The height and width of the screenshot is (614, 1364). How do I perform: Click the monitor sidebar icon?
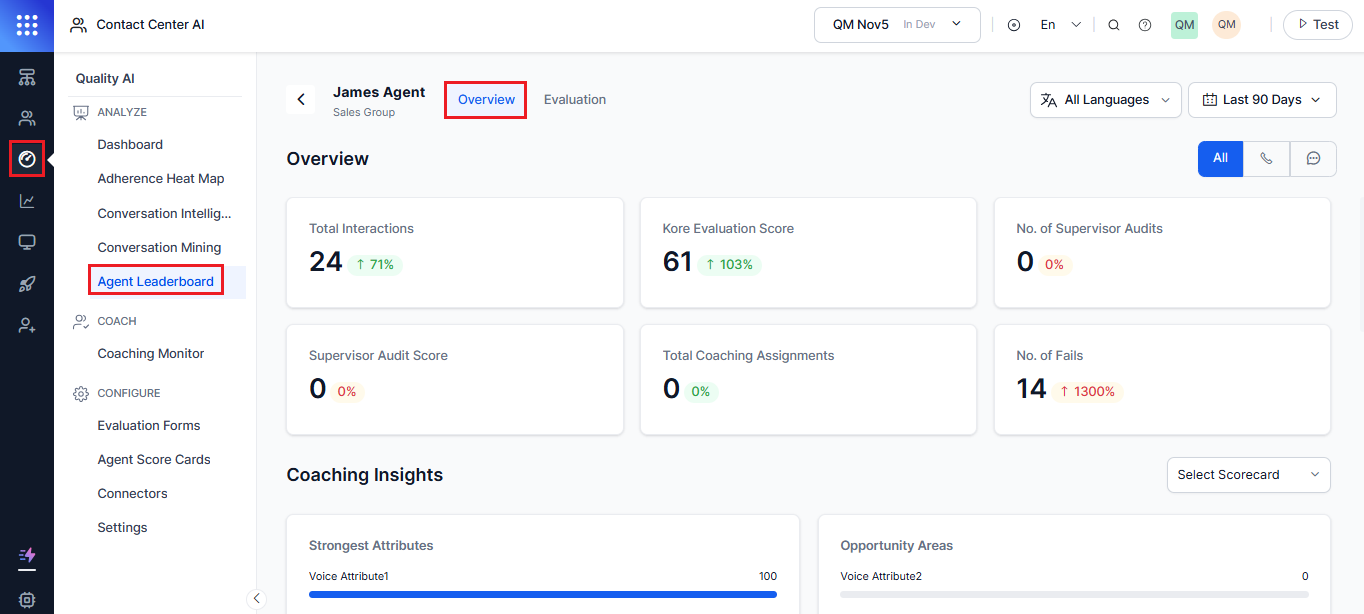[x=27, y=243]
